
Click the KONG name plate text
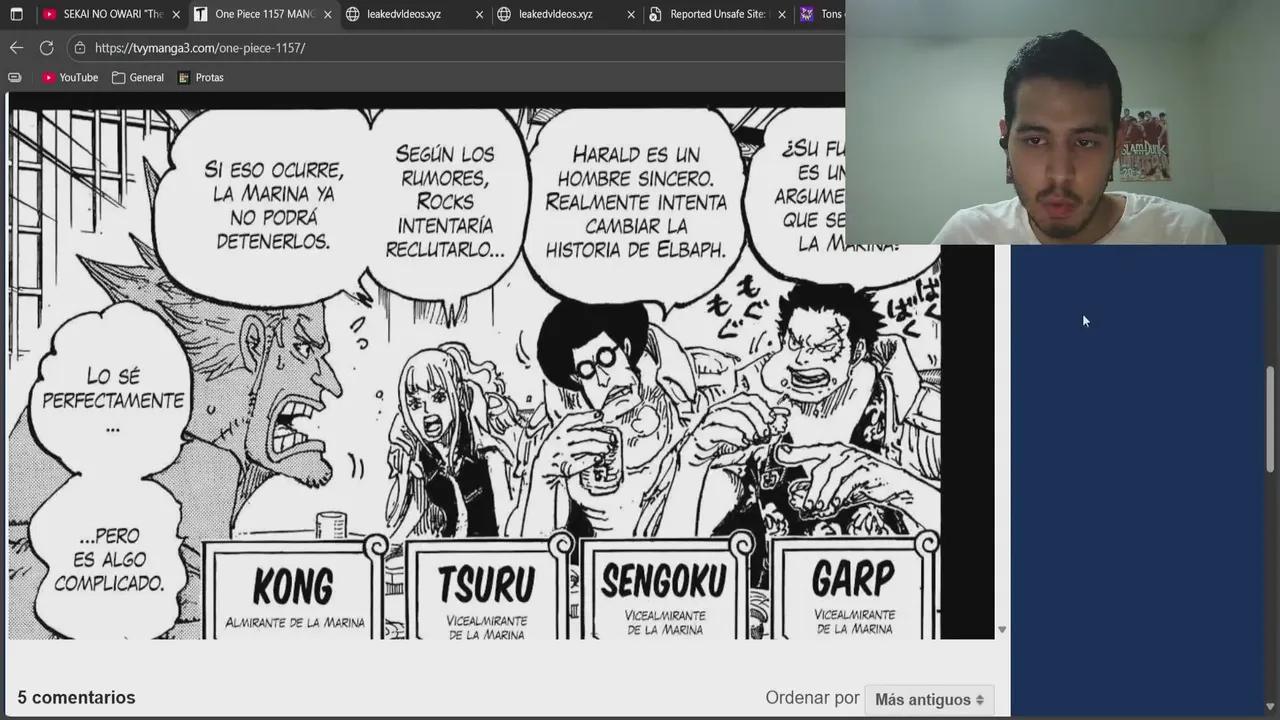point(293,586)
